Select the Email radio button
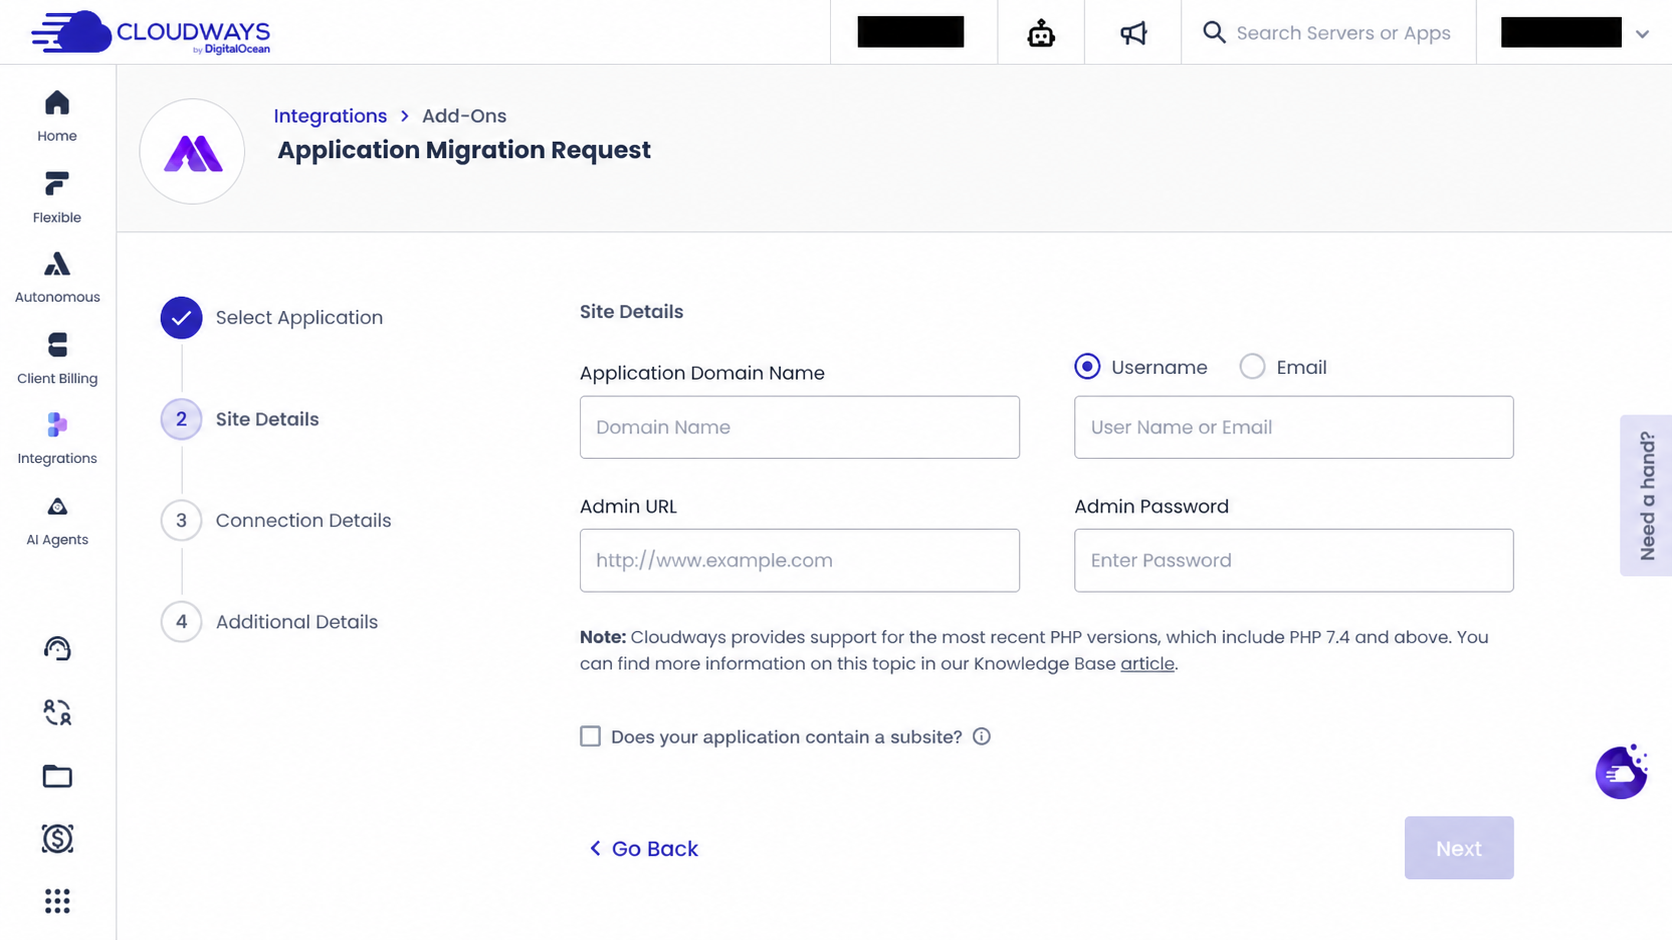Image resolution: width=1672 pixels, height=940 pixels. [x=1252, y=366]
